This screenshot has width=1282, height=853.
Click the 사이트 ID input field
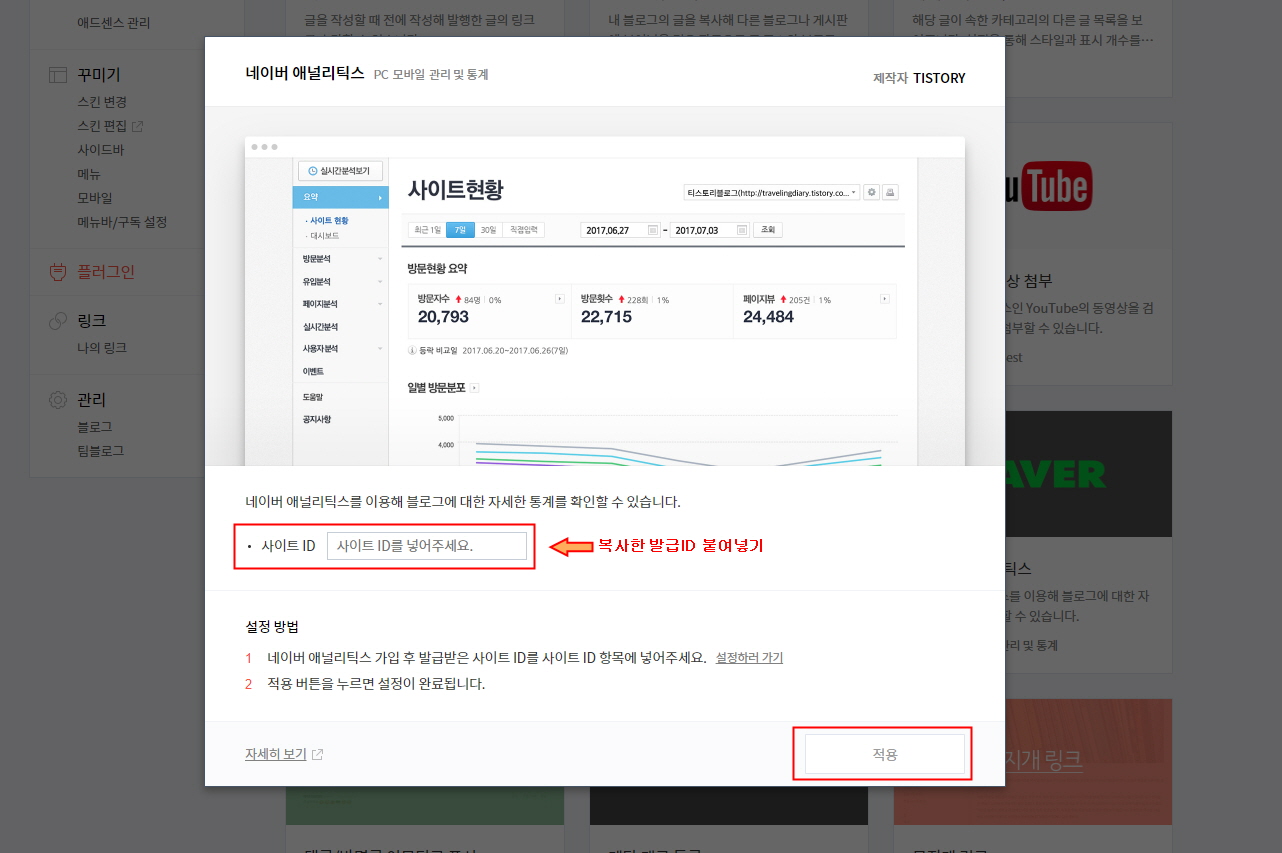(x=428, y=545)
